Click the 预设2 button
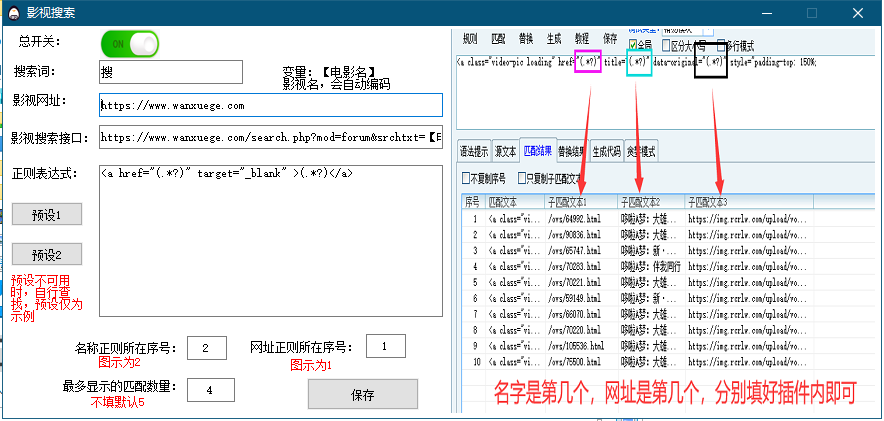Image resolution: width=884 pixels, height=421 pixels. coord(47,255)
